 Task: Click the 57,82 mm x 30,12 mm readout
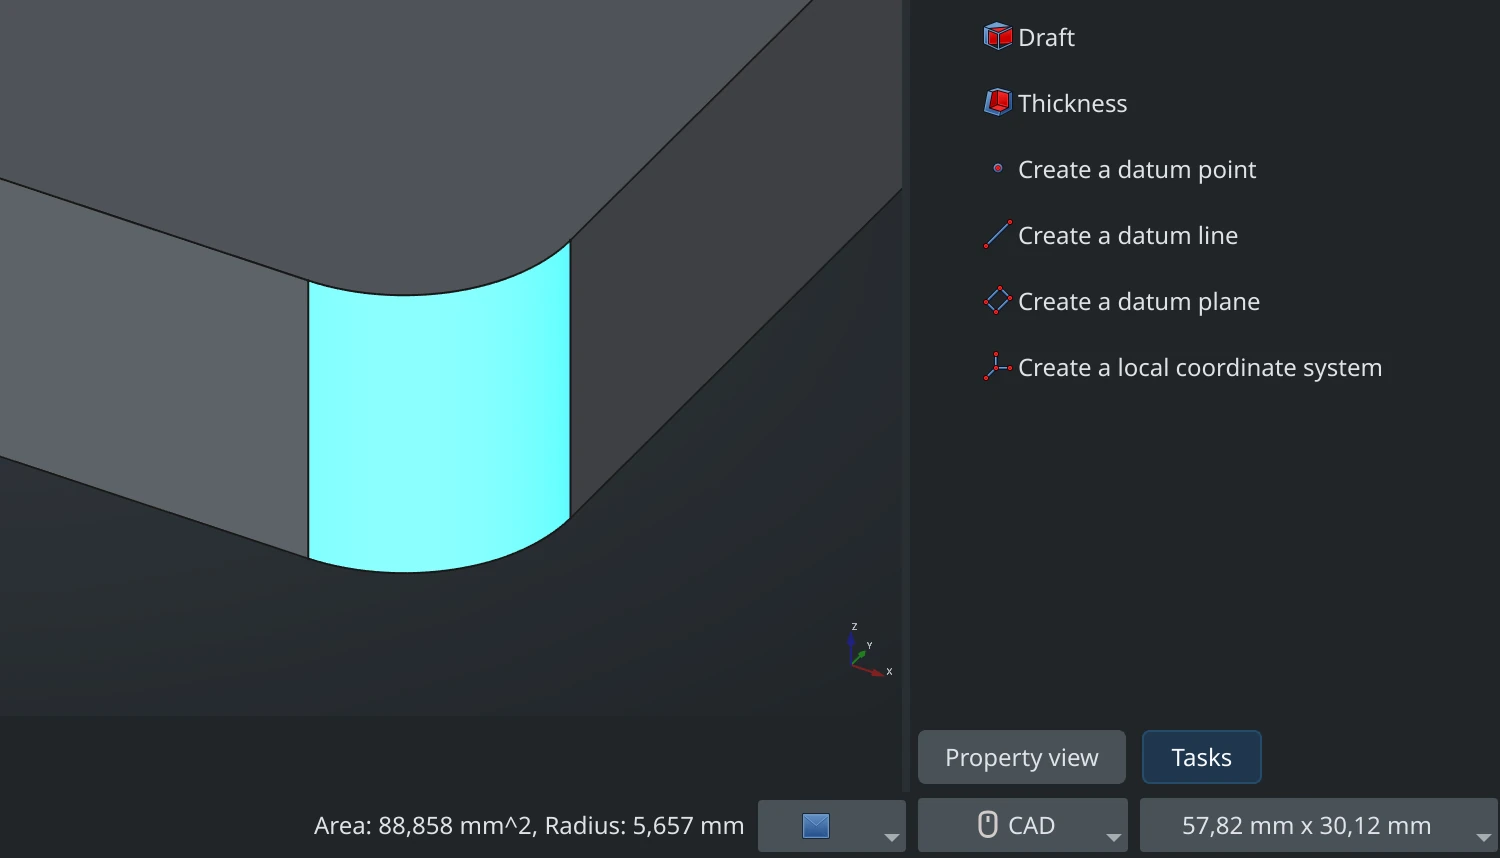tap(1306, 825)
